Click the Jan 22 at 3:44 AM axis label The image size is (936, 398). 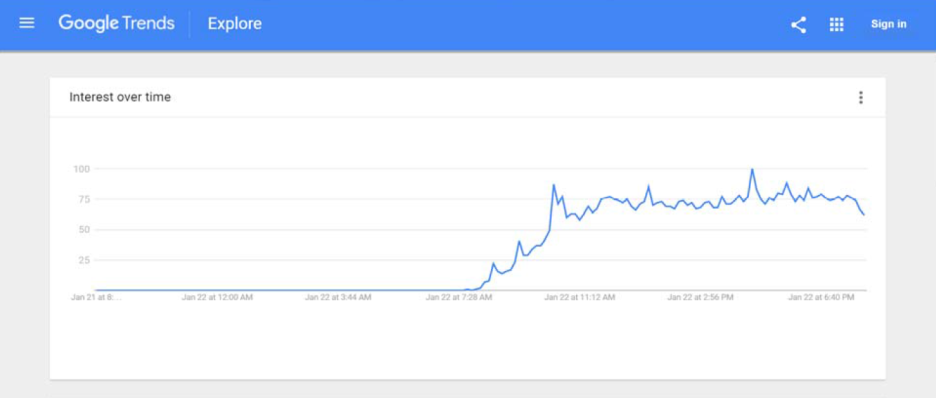(x=338, y=297)
